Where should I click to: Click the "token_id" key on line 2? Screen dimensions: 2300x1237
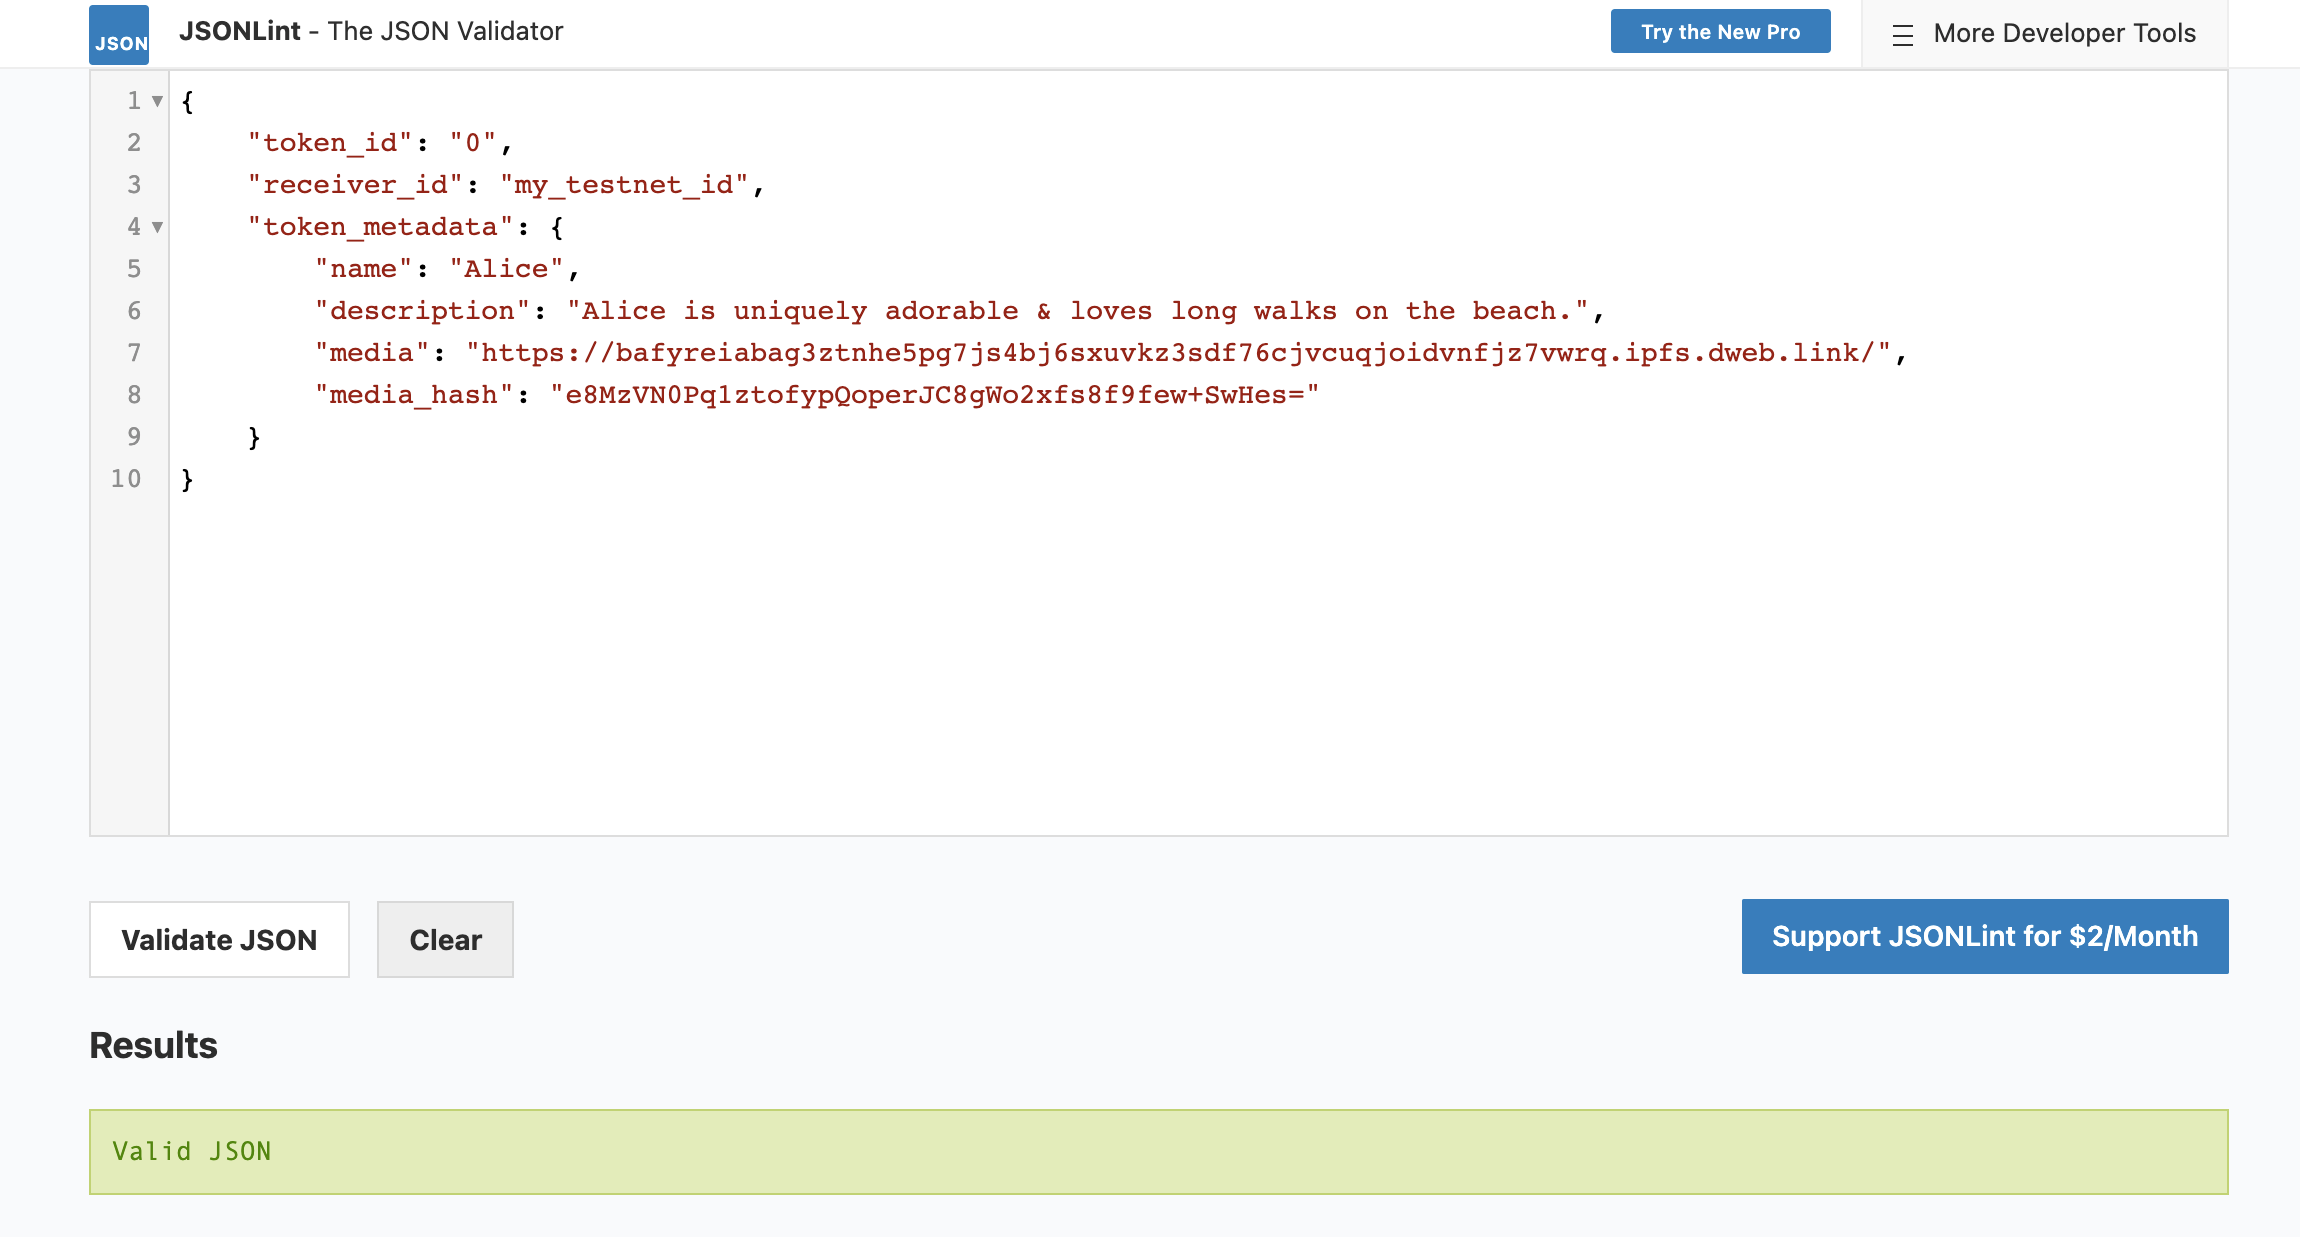click(x=330, y=143)
